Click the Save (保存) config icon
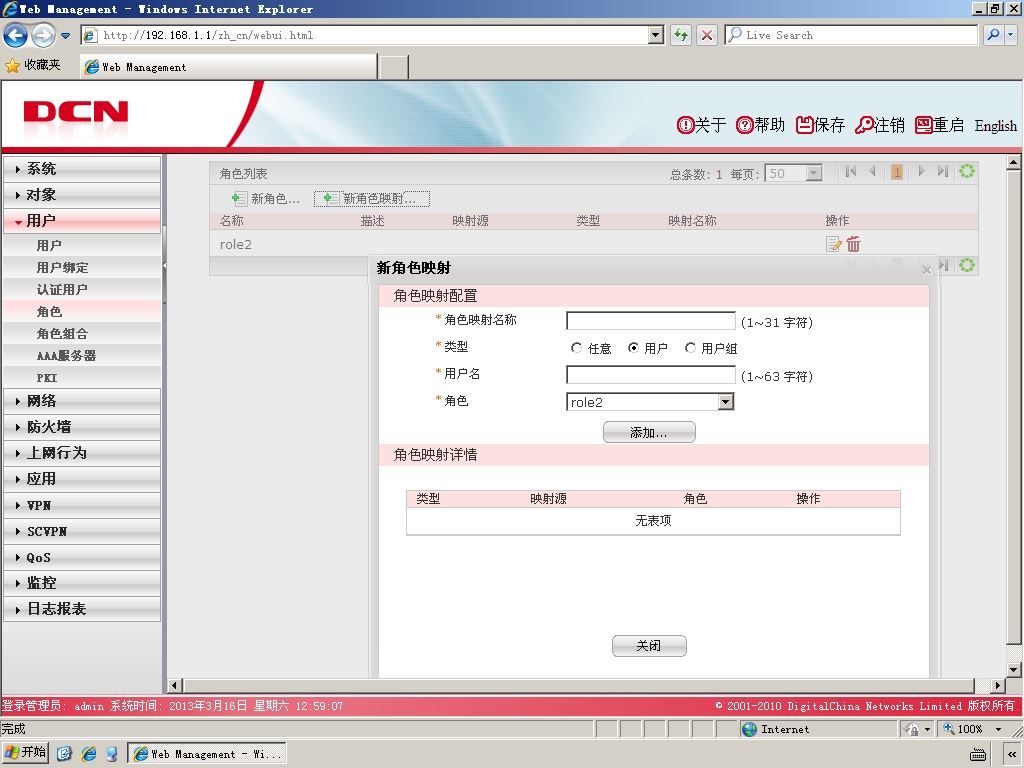 pos(820,125)
